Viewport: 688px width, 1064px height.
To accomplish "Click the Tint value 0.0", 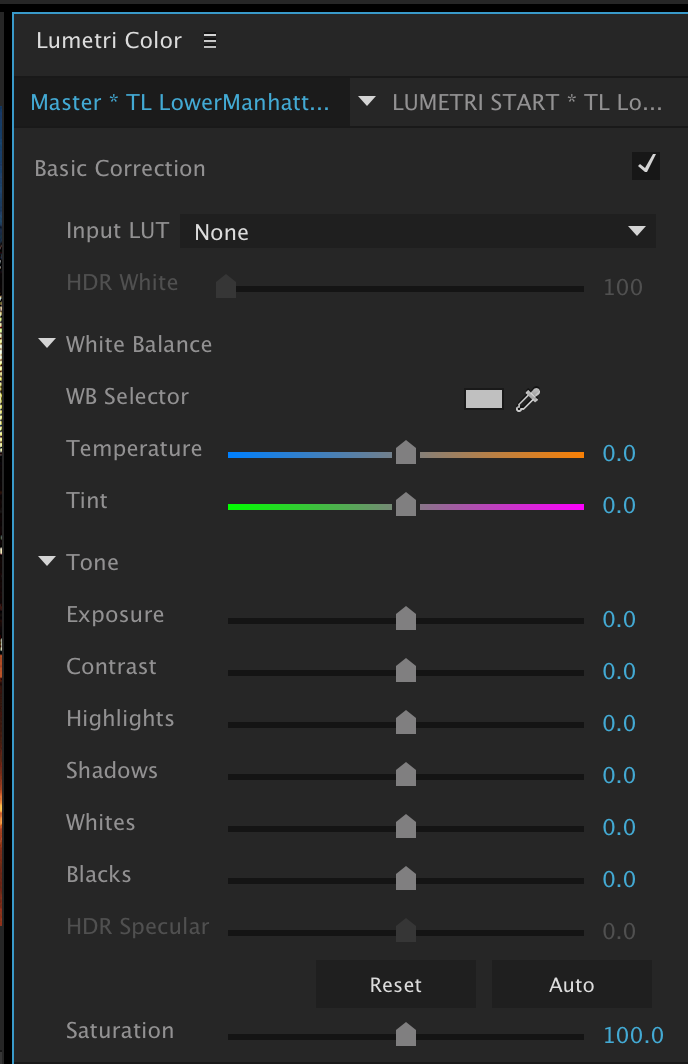I will pos(619,505).
